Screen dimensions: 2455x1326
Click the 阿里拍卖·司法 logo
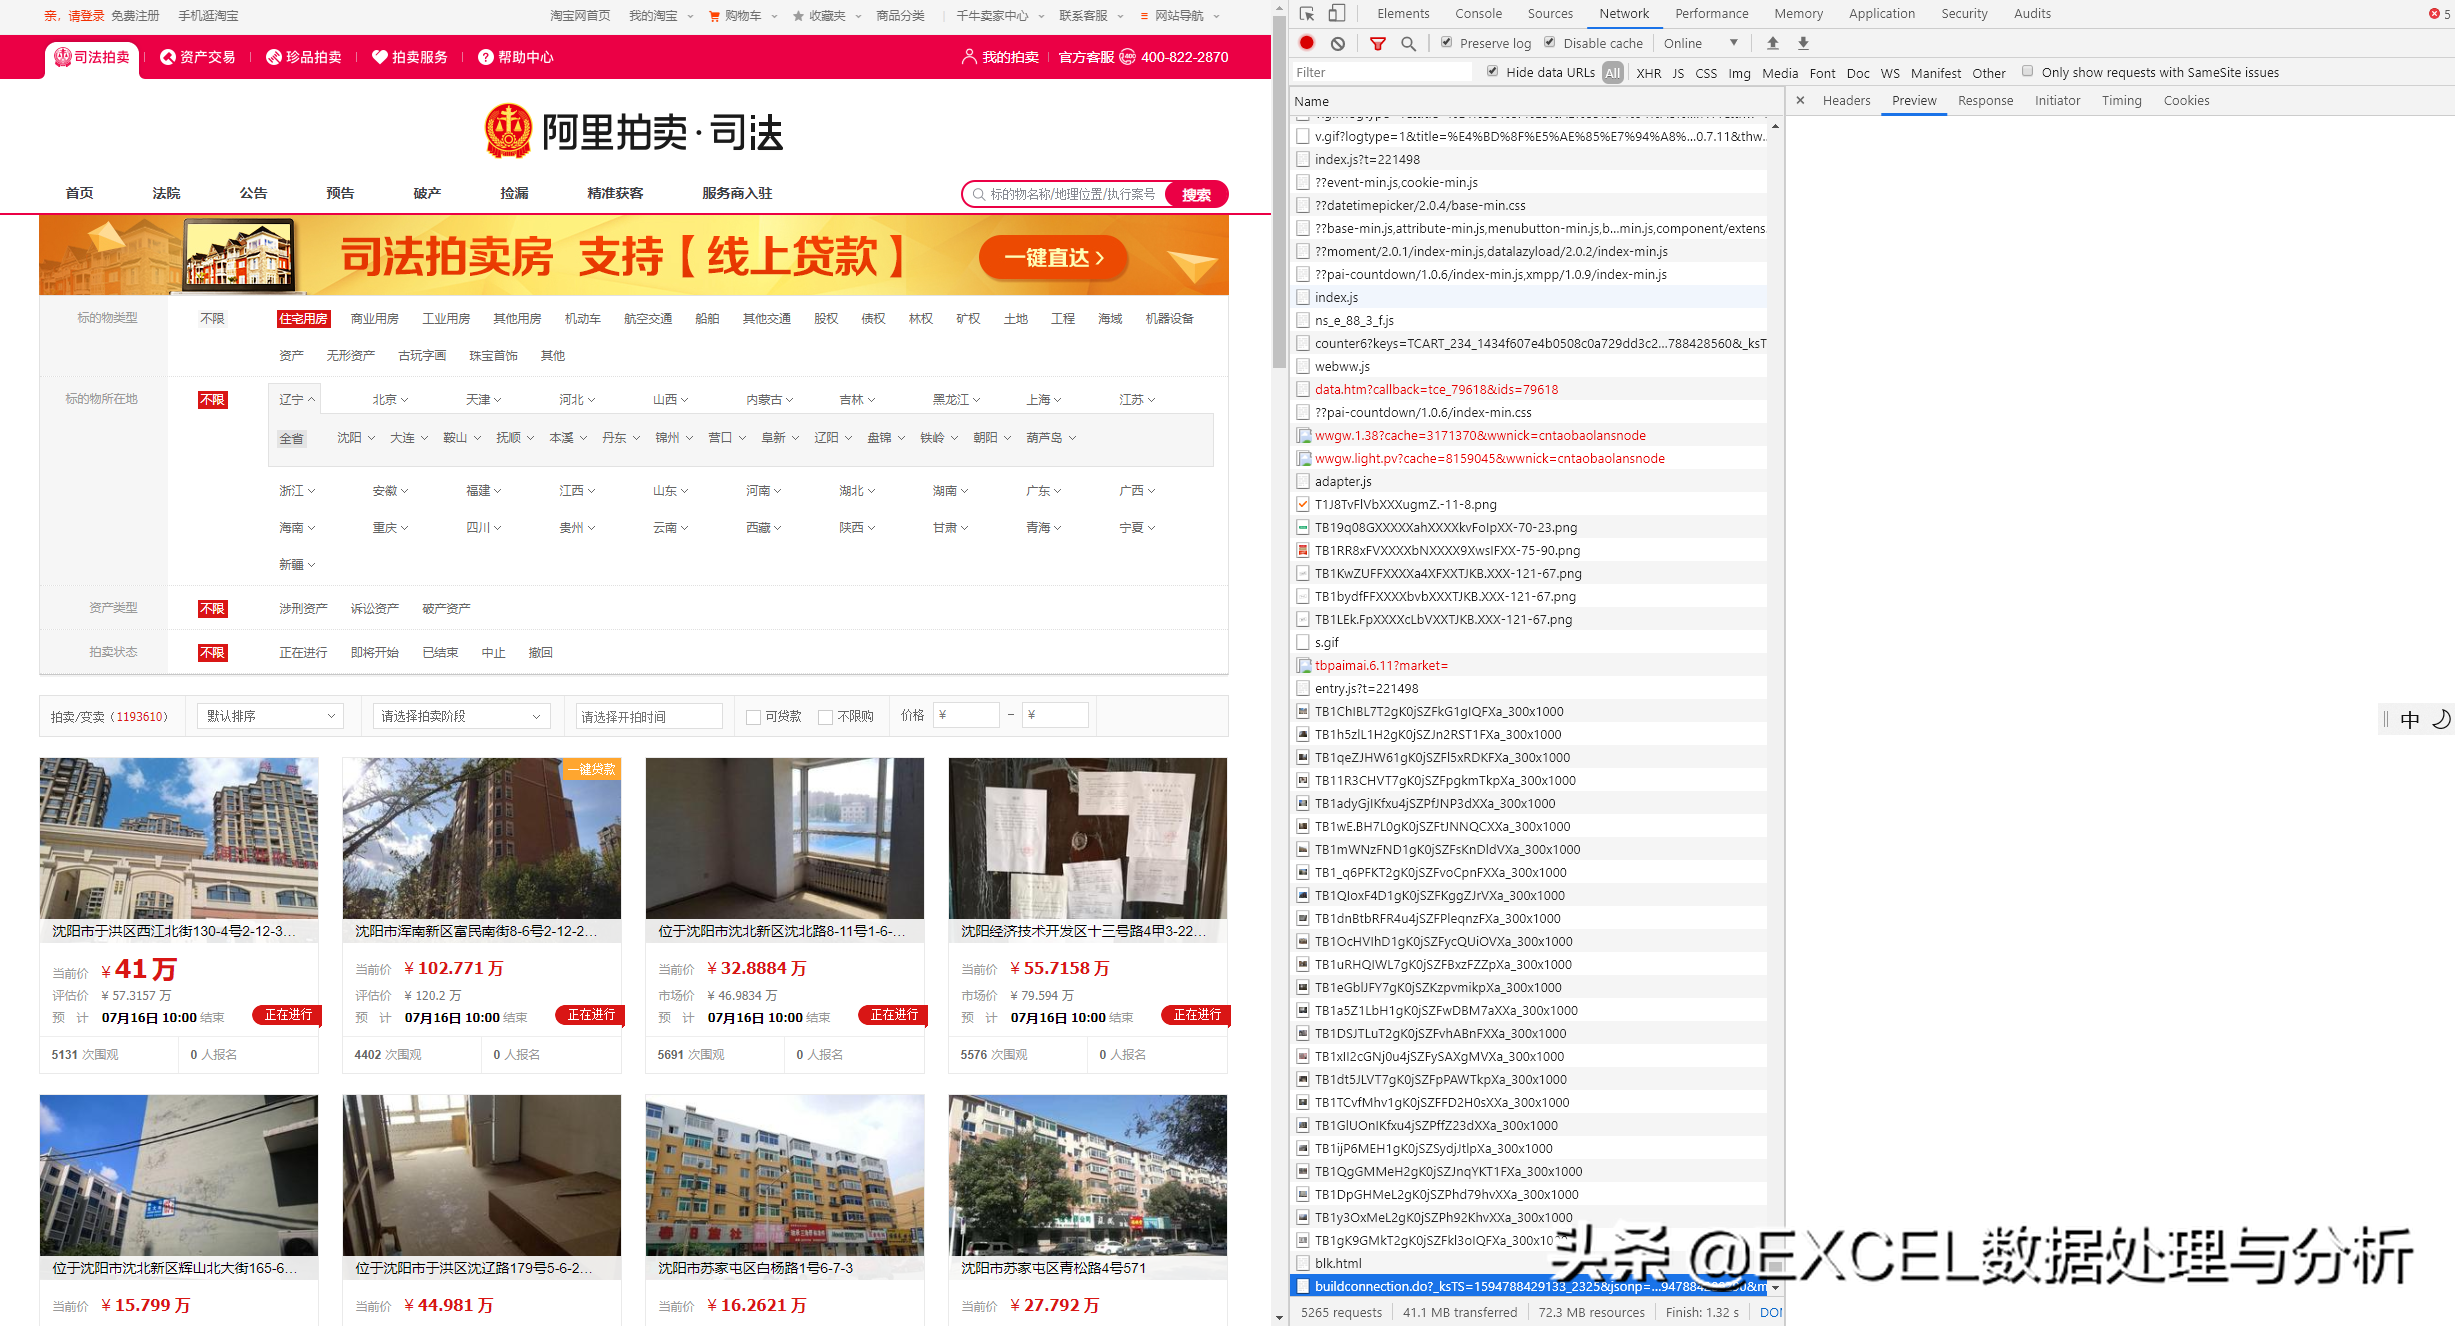(634, 132)
